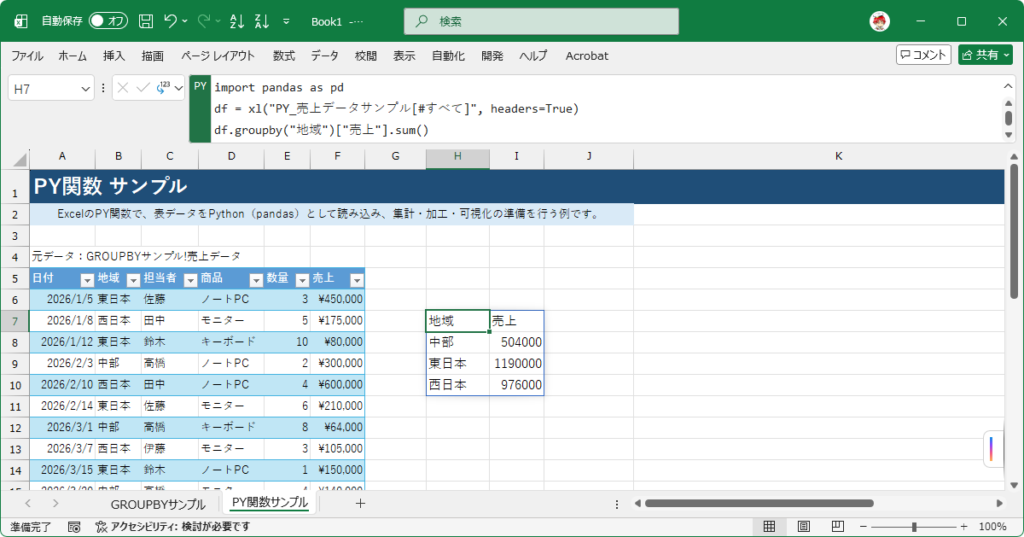The height and width of the screenshot is (537, 1024).
Task: Switch to GROUPBYサンプル sheet tab
Action: tap(157, 504)
